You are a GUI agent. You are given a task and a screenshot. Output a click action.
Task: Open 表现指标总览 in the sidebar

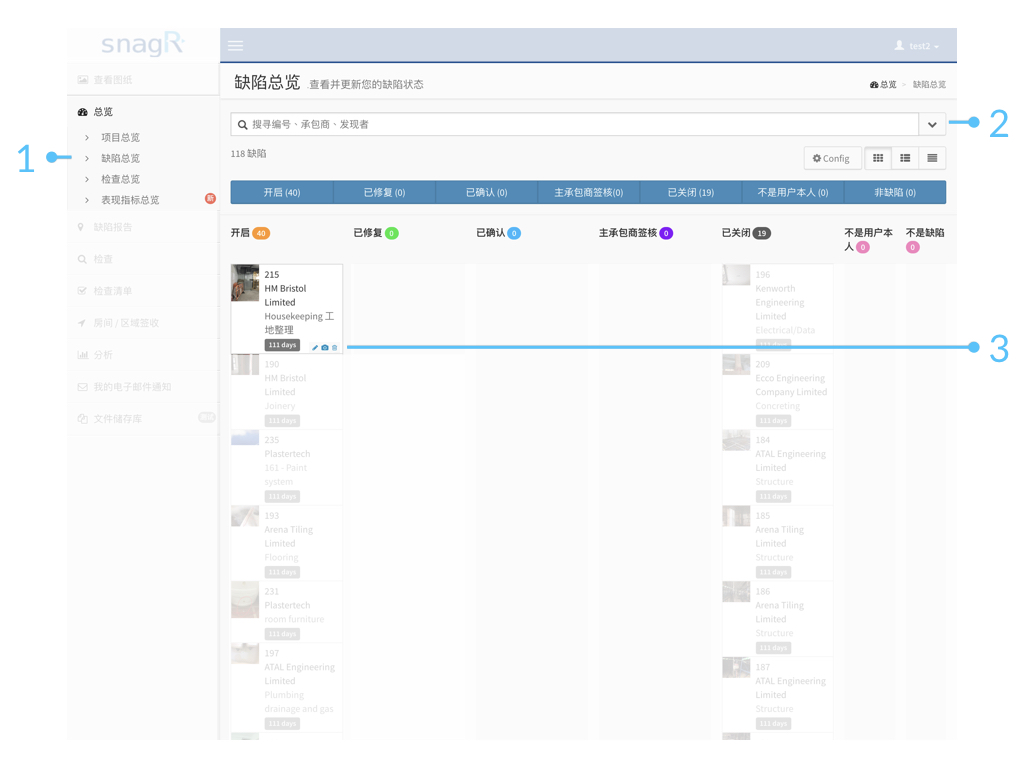(130, 200)
